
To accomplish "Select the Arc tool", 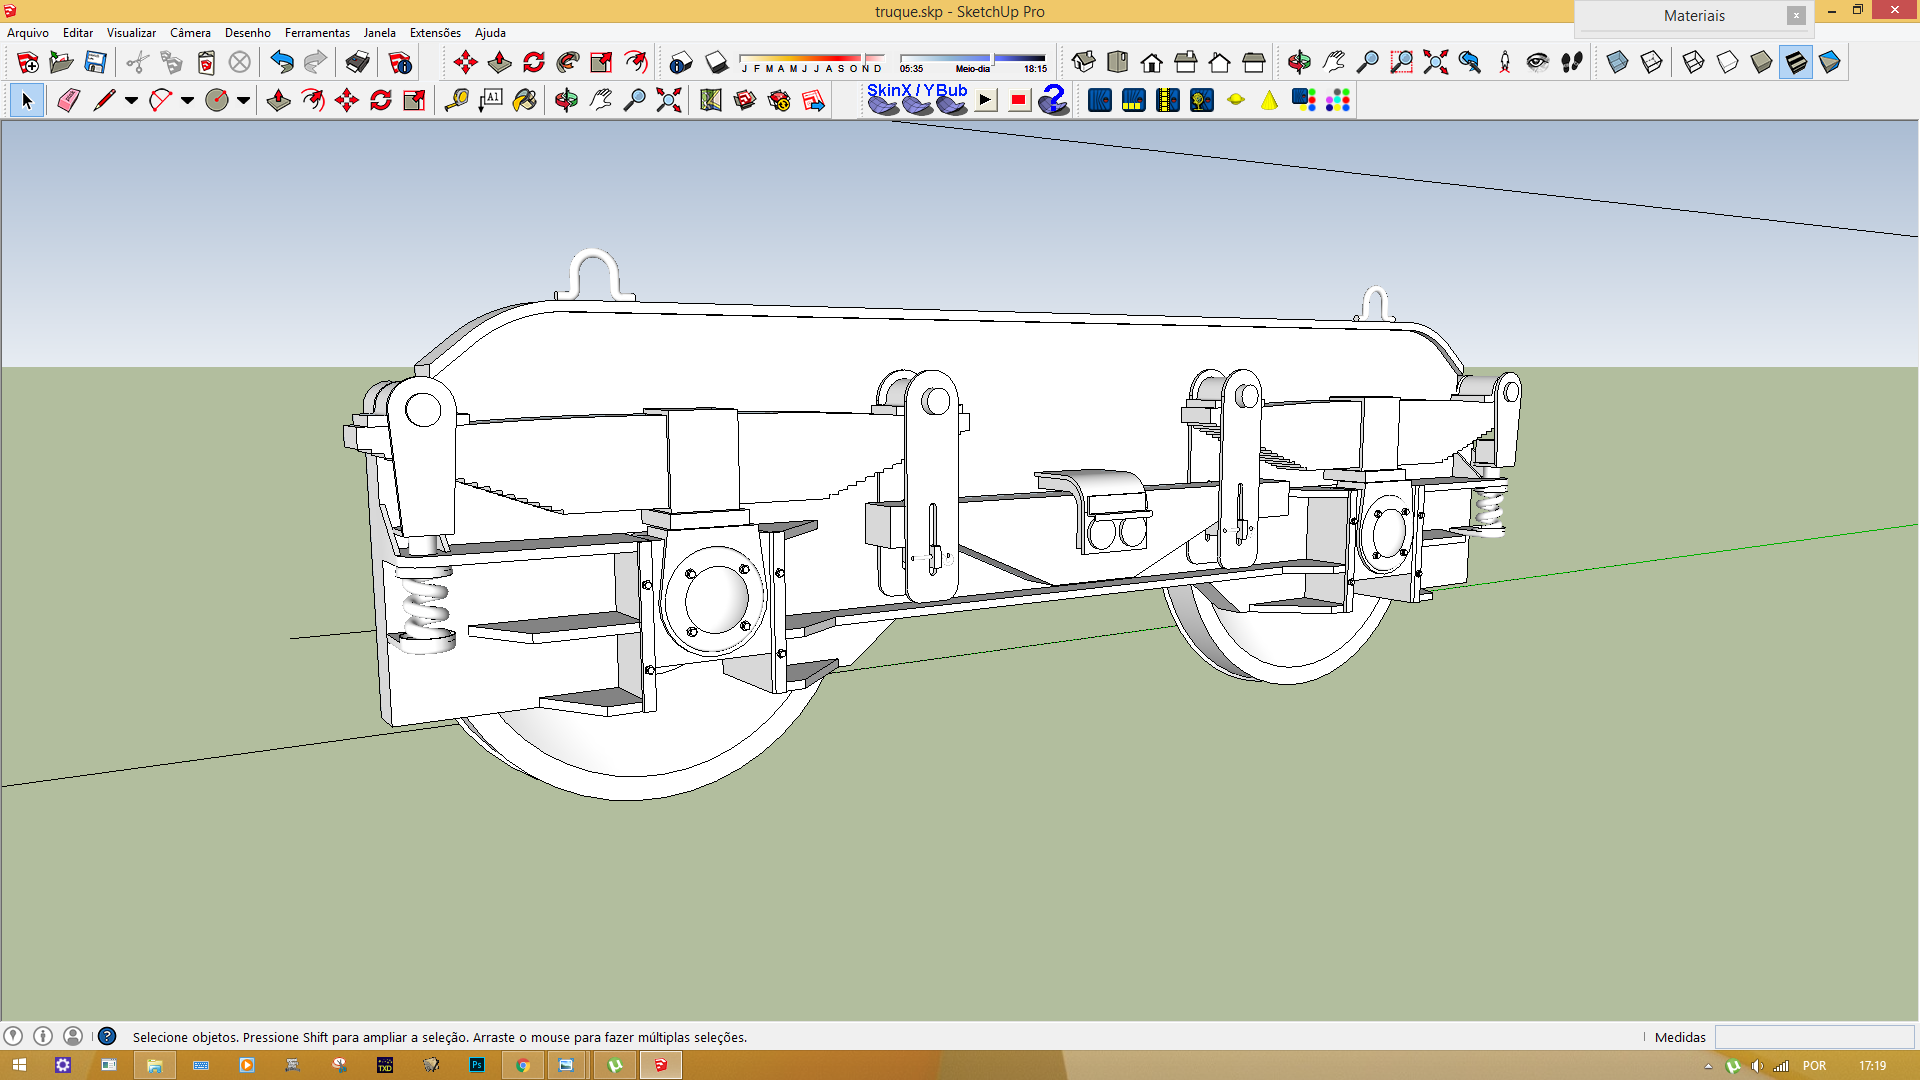I will tap(160, 100).
